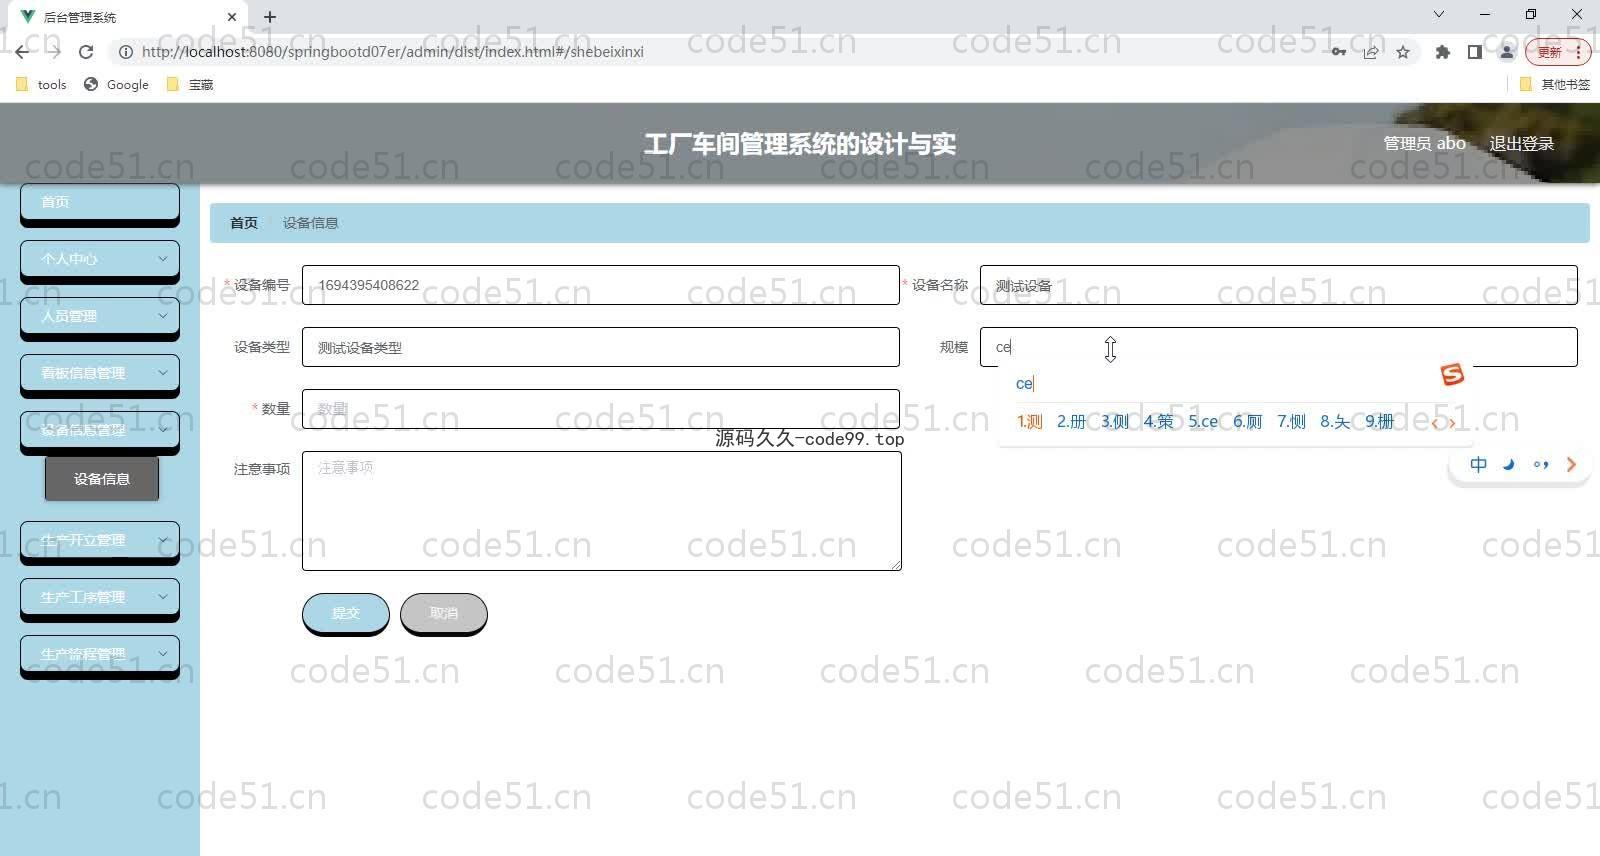This screenshot has width=1600, height=856.
Task: Open the Google bookmark
Action: click(x=116, y=85)
